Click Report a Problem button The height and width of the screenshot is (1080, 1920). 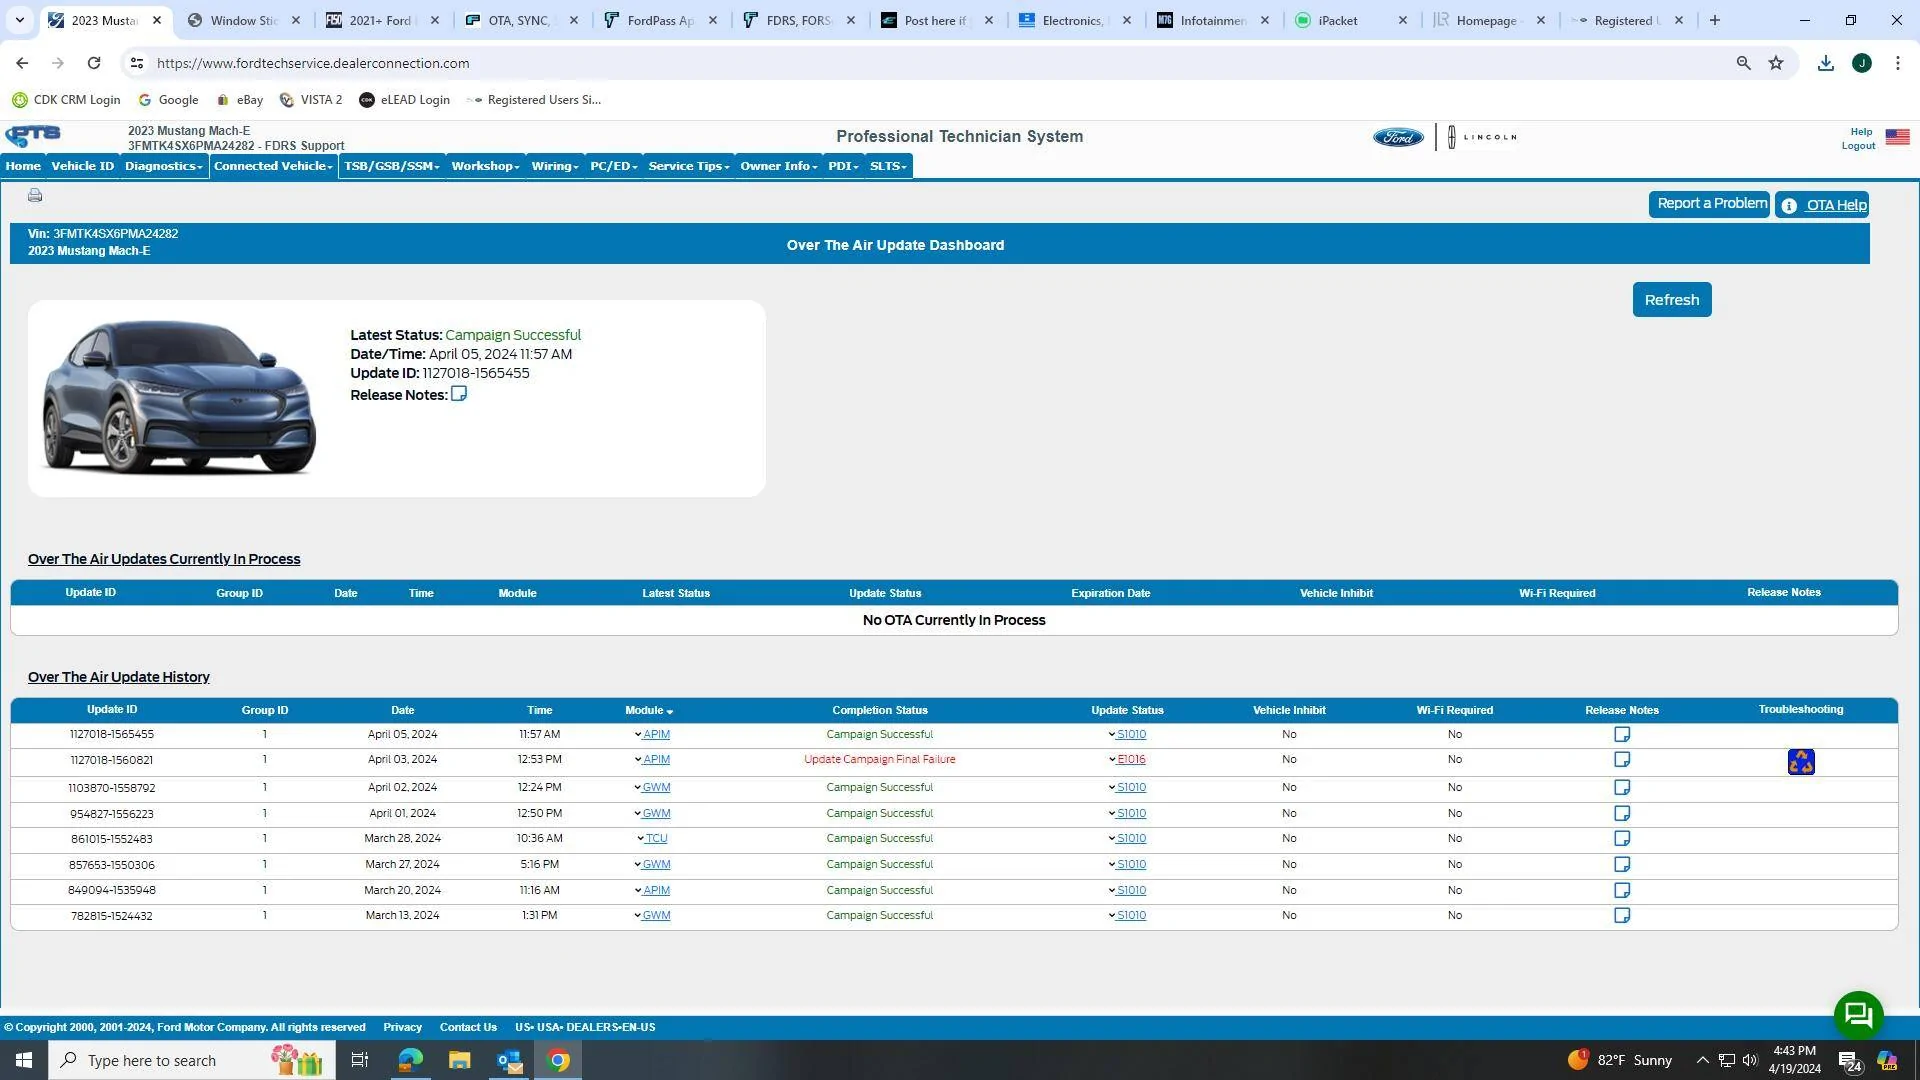1709,204
